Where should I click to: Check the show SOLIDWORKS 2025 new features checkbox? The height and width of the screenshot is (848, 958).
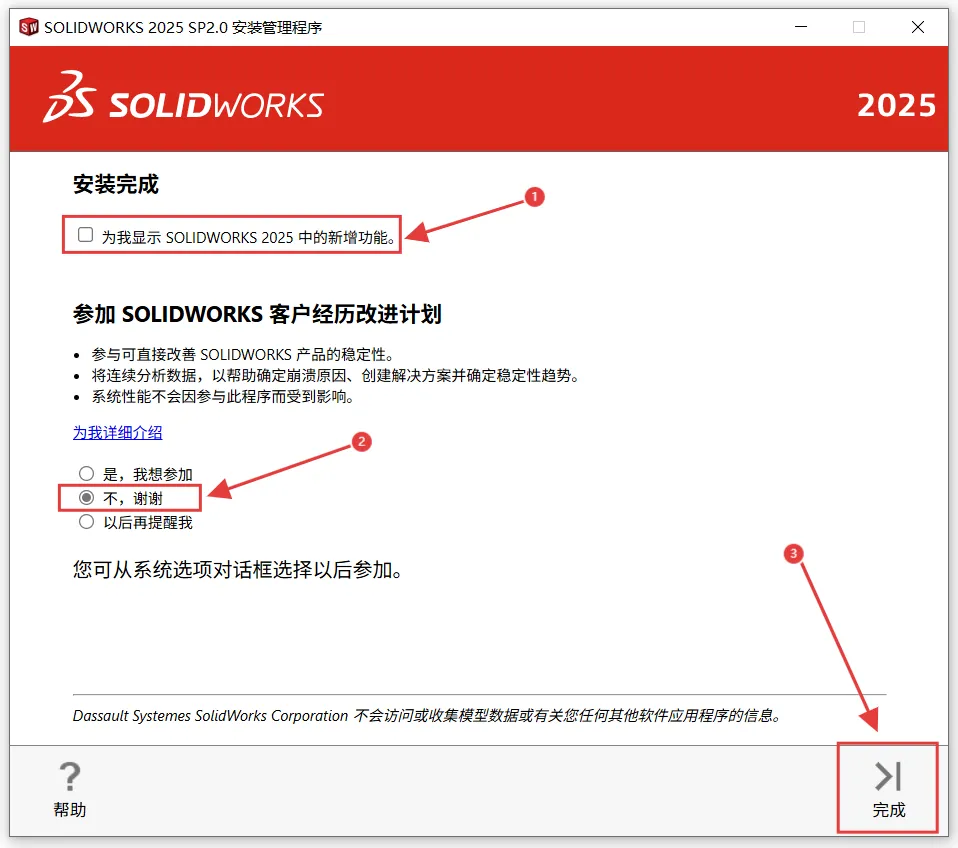[86, 235]
